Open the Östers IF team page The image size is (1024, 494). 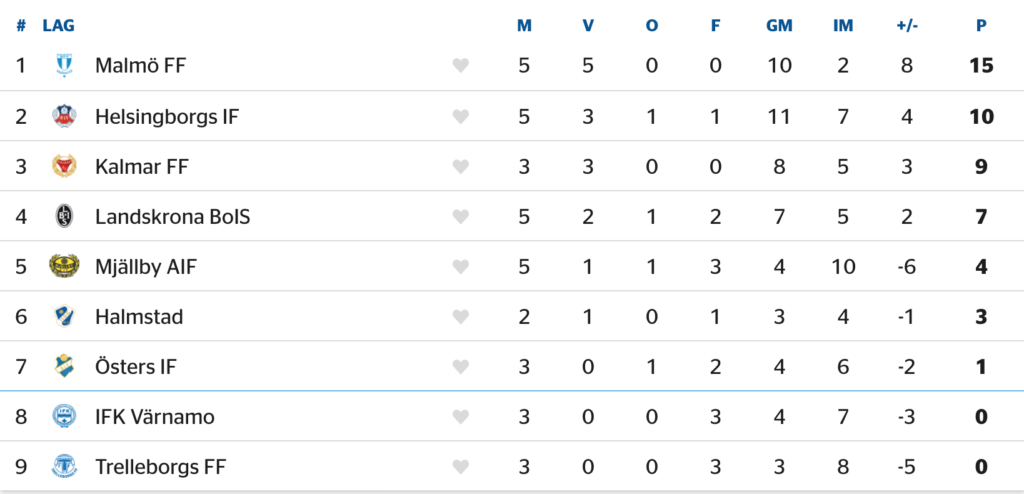[x=135, y=366]
